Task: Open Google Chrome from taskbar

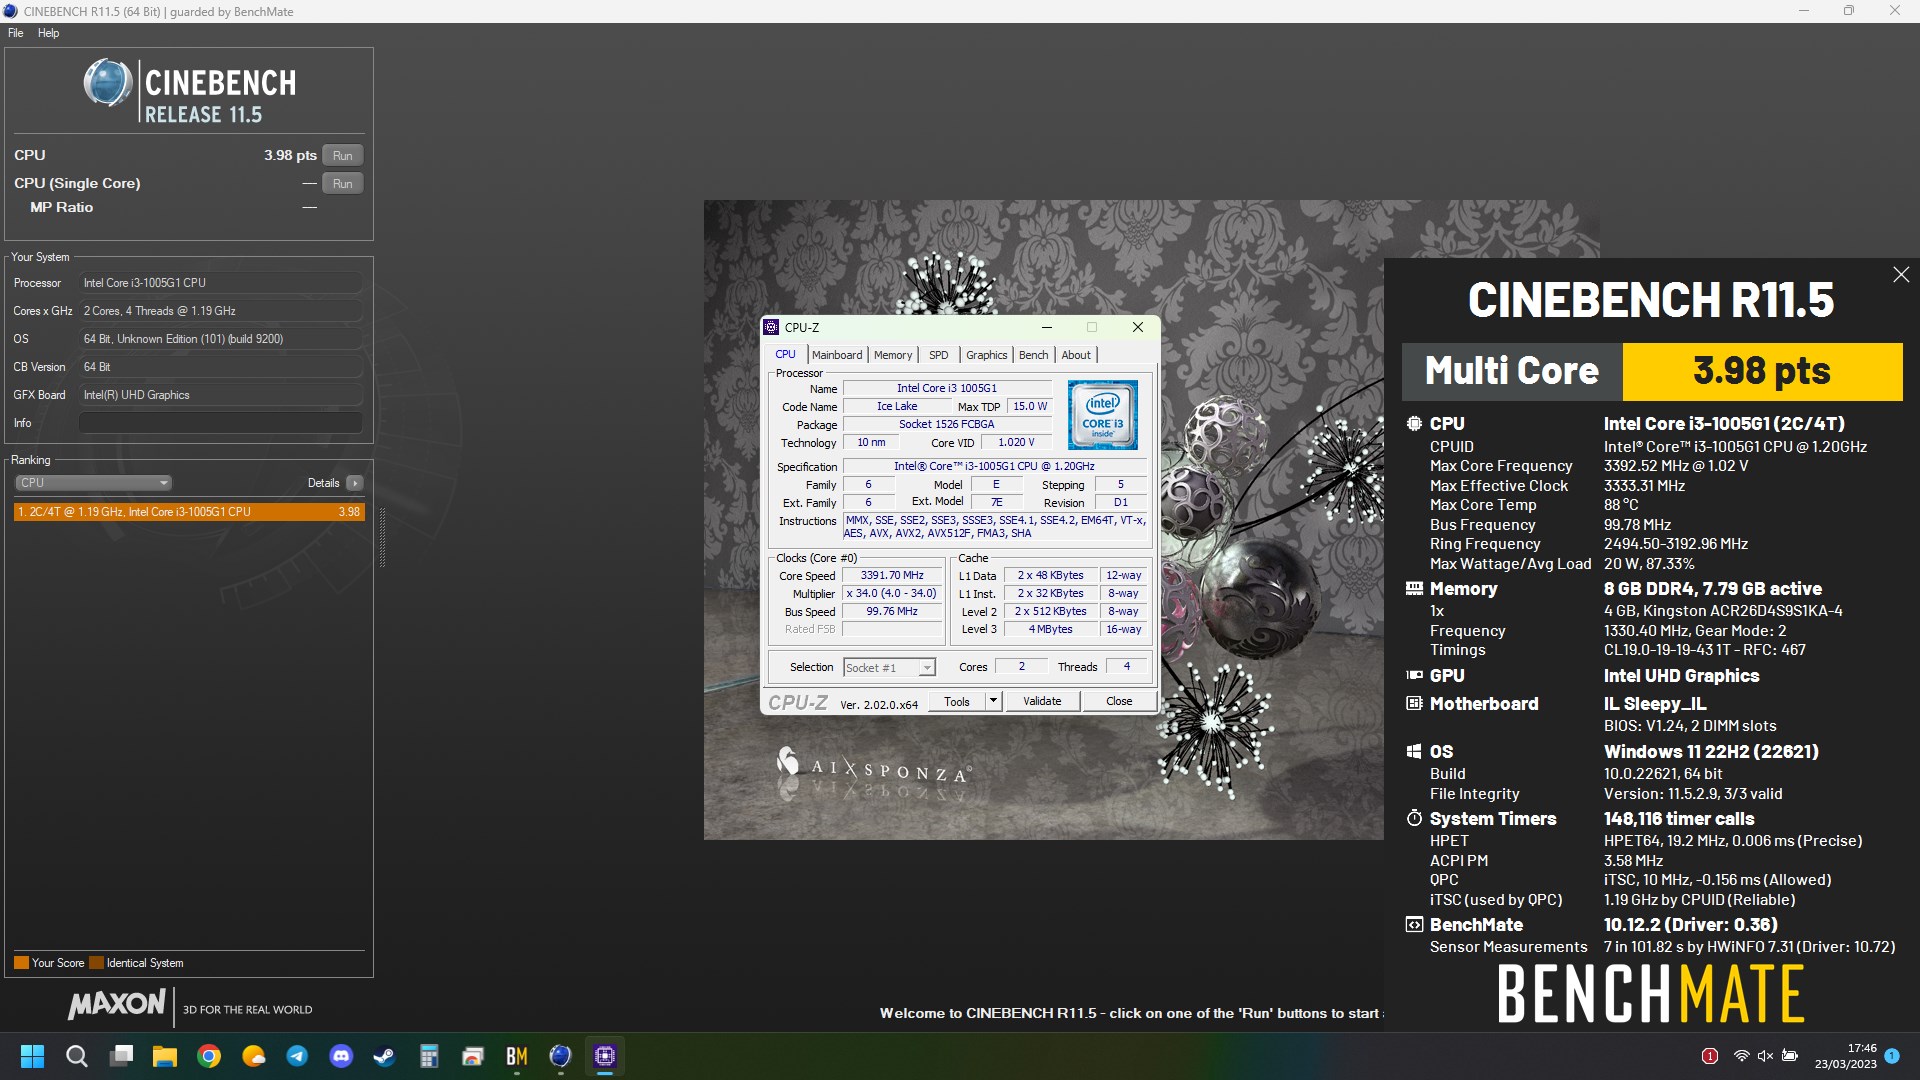Action: (x=209, y=1056)
